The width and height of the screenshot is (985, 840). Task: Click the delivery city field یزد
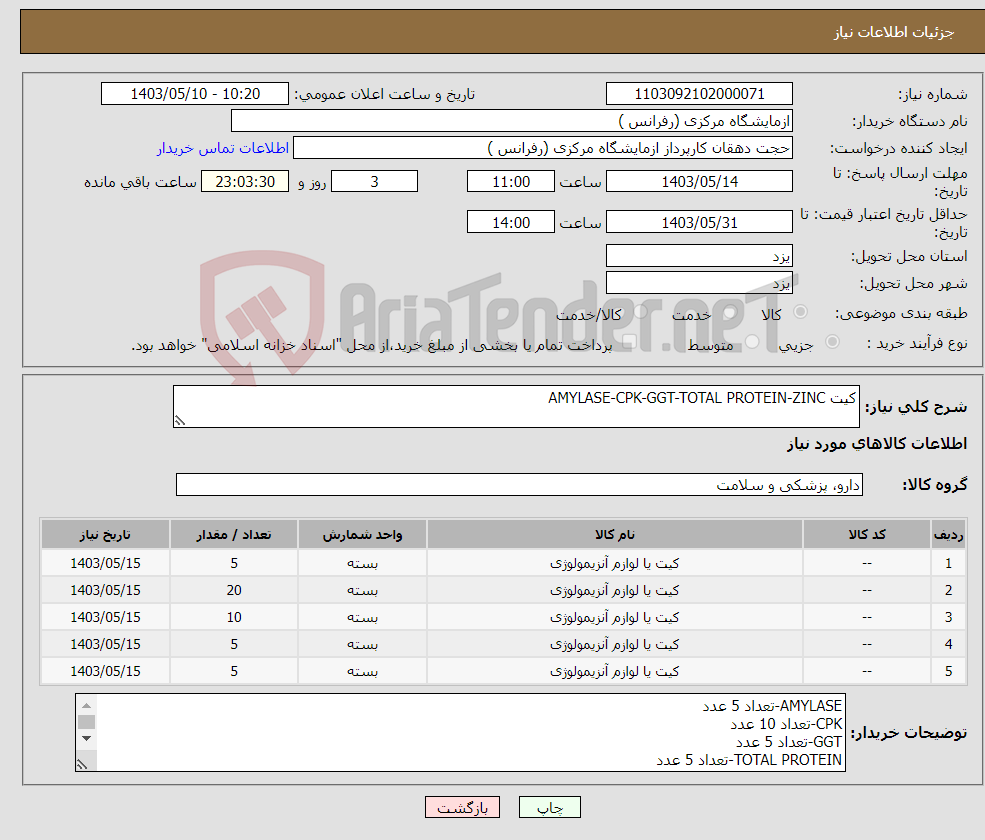699,283
